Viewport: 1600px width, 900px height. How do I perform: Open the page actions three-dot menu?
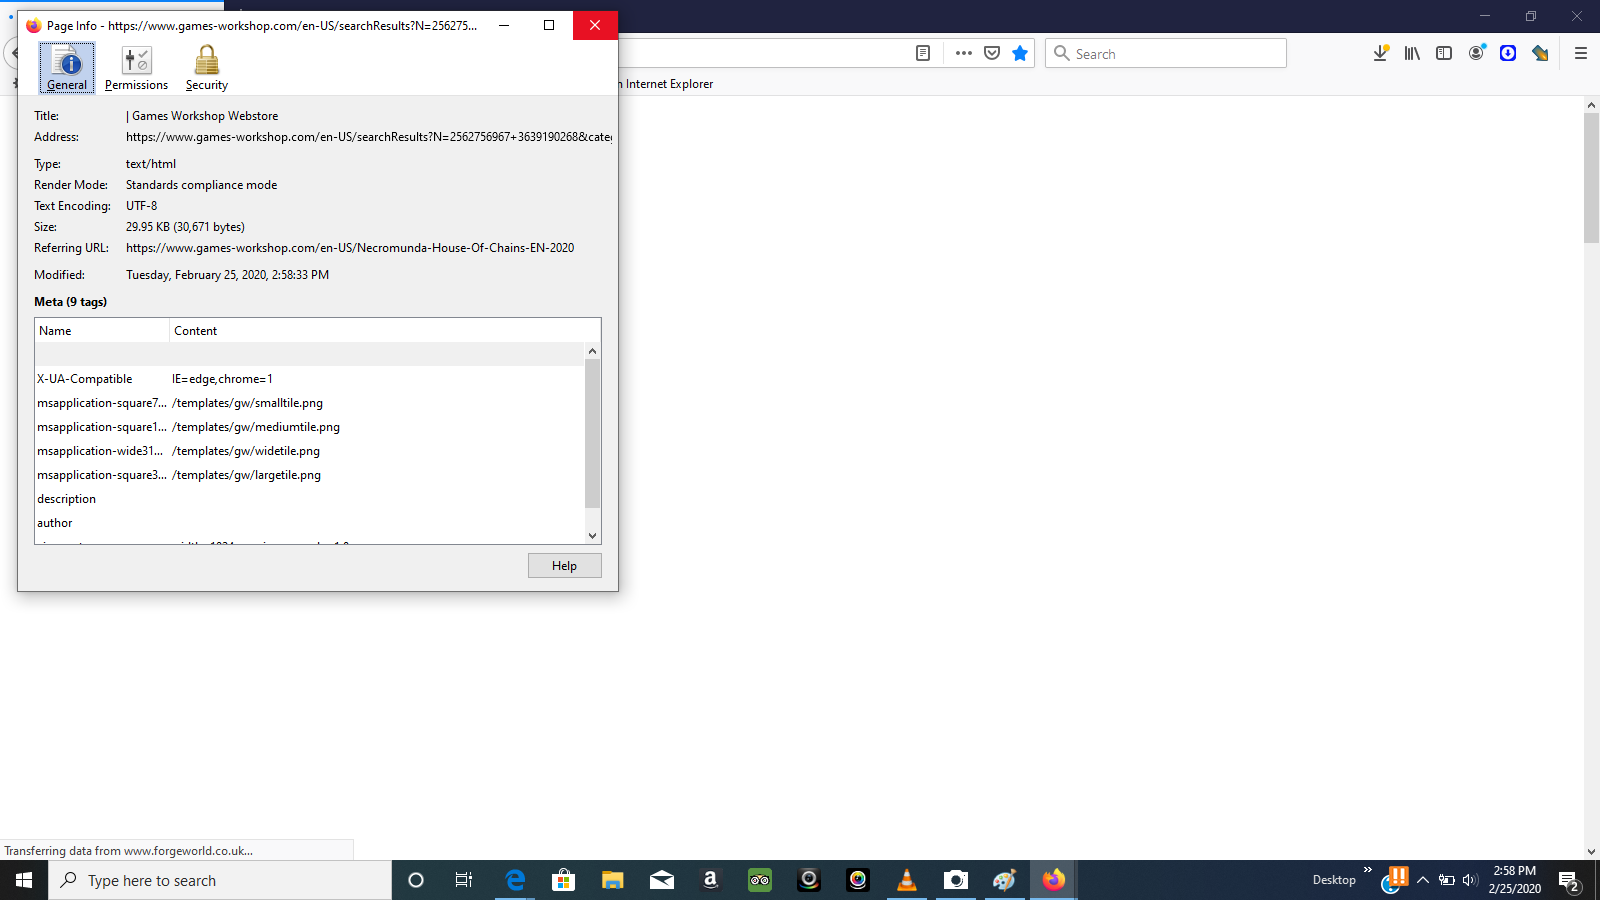pyautogui.click(x=964, y=53)
